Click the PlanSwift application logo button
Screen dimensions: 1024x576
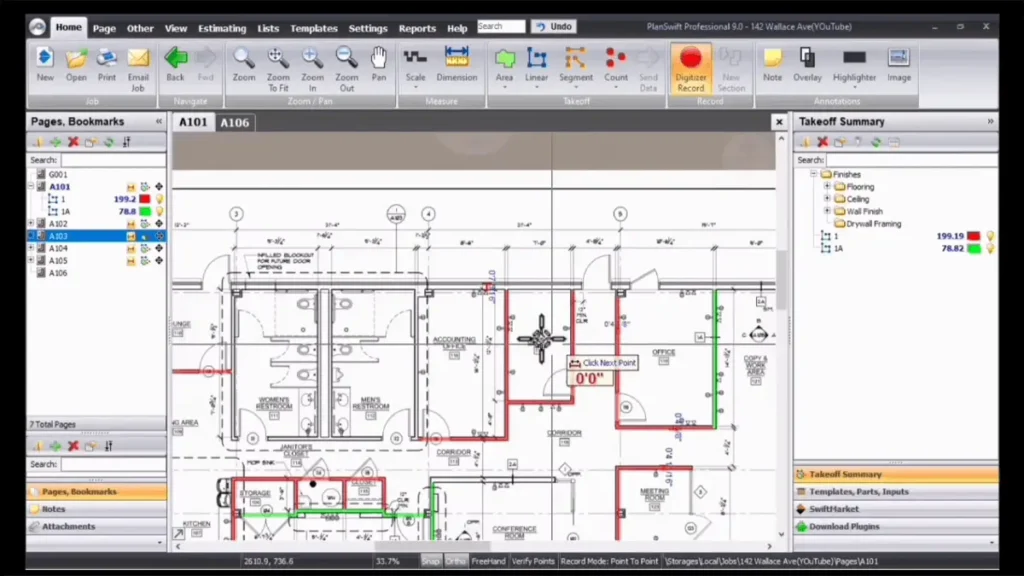point(38,27)
